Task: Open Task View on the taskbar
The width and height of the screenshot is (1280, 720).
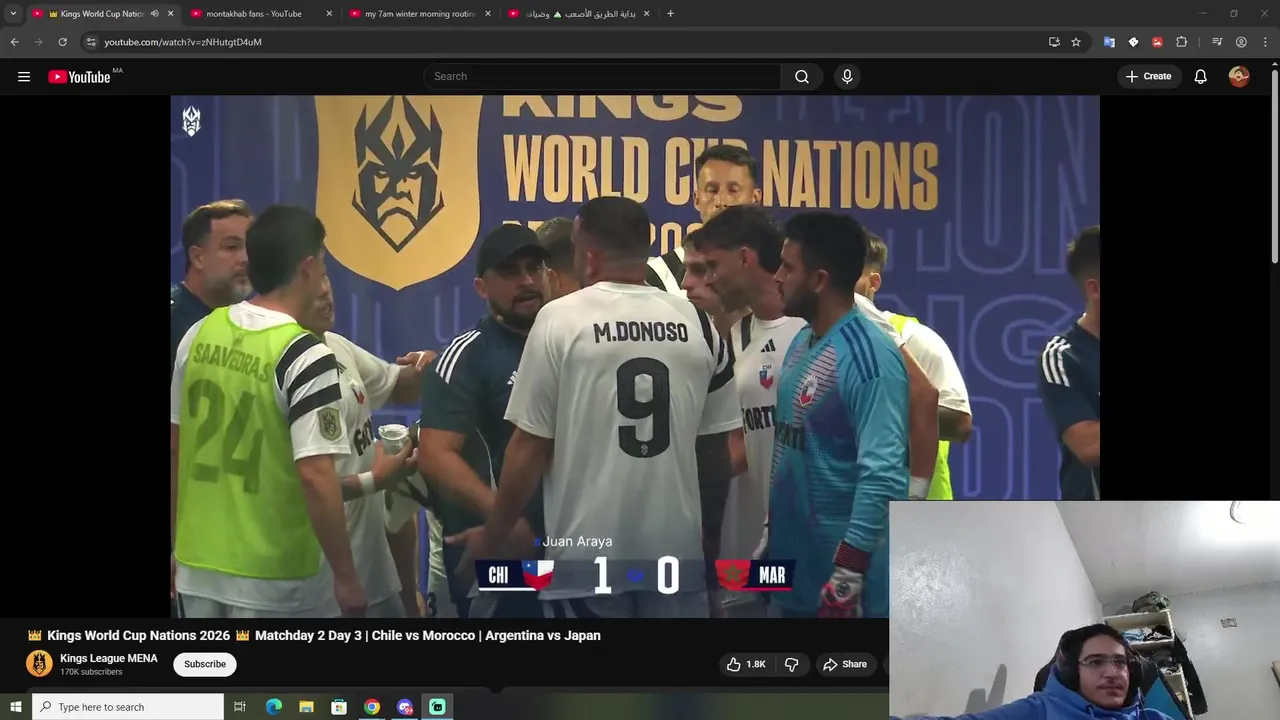Action: coord(240,707)
